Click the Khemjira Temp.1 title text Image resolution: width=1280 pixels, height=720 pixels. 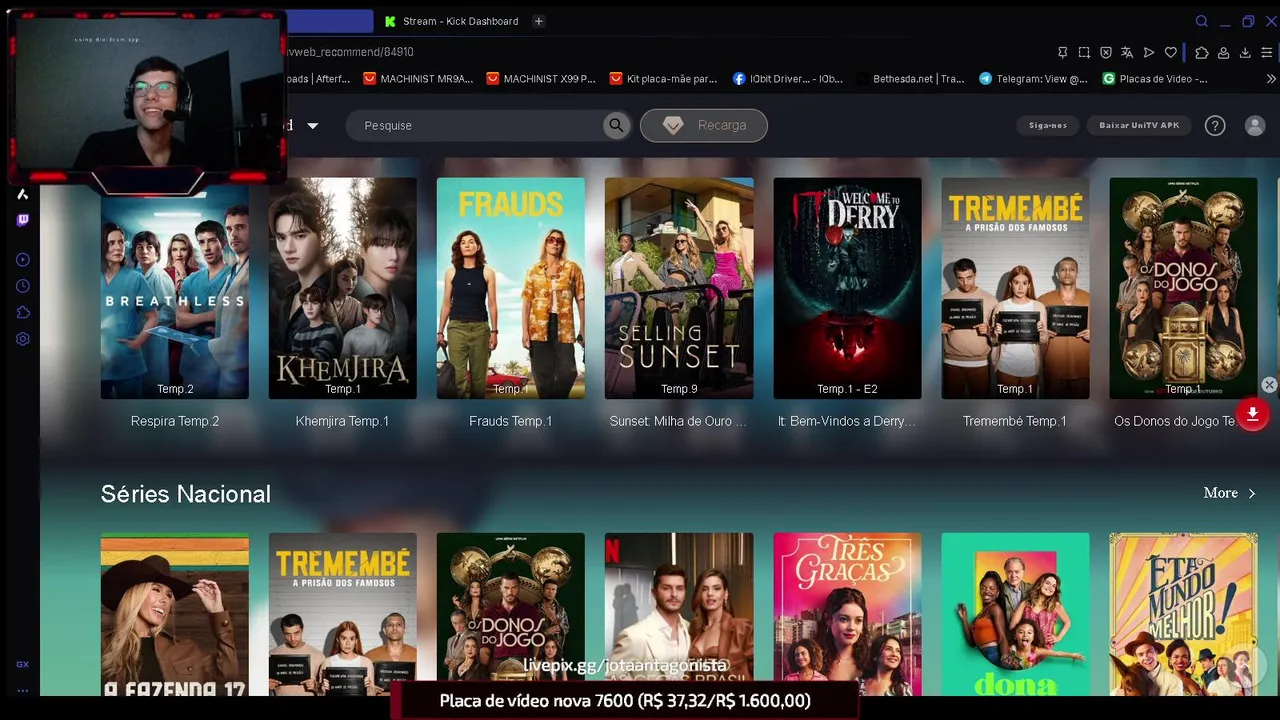point(342,421)
